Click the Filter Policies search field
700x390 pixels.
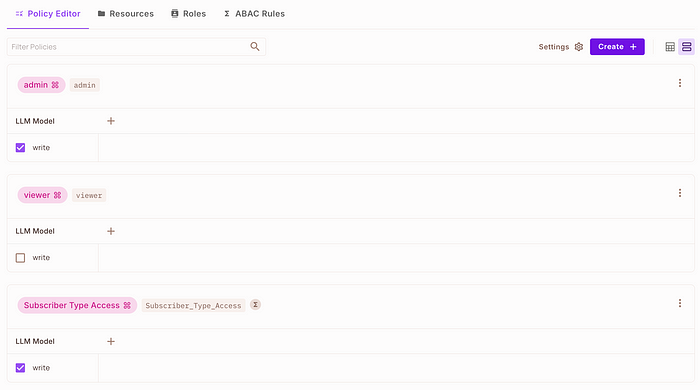[136, 47]
